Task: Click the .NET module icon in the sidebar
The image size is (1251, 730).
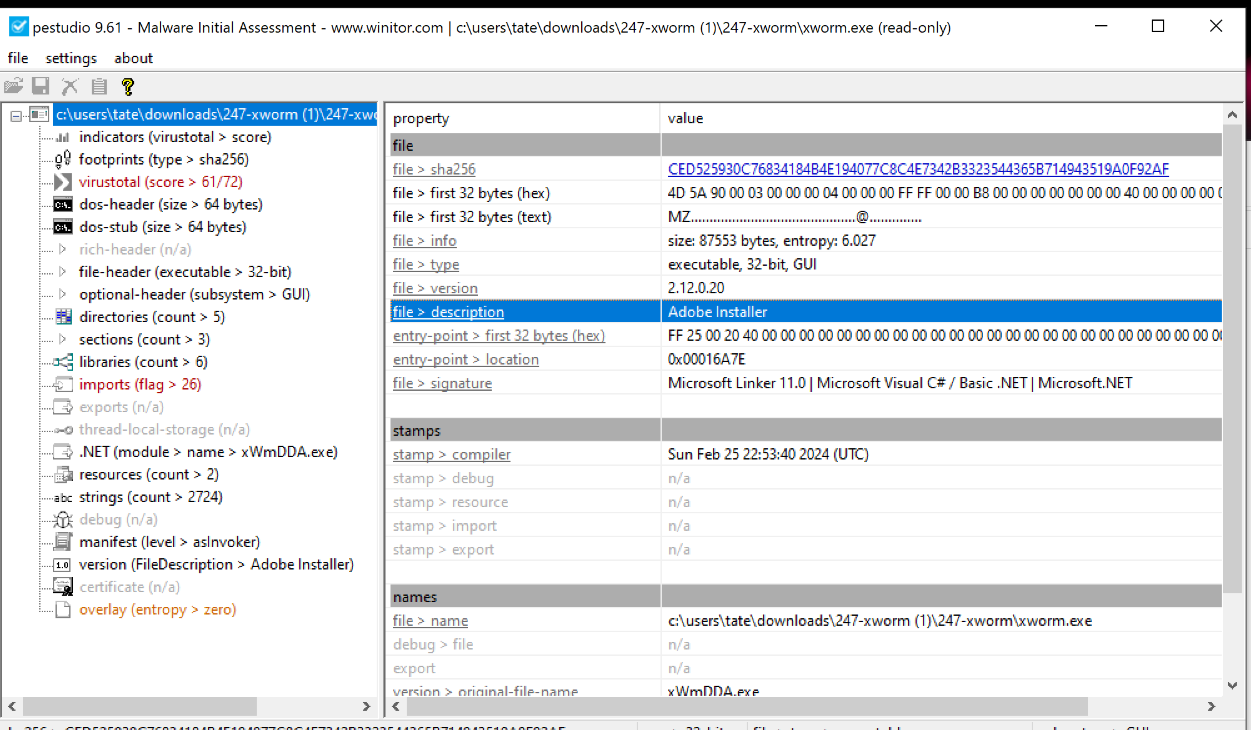Action: (x=62, y=451)
